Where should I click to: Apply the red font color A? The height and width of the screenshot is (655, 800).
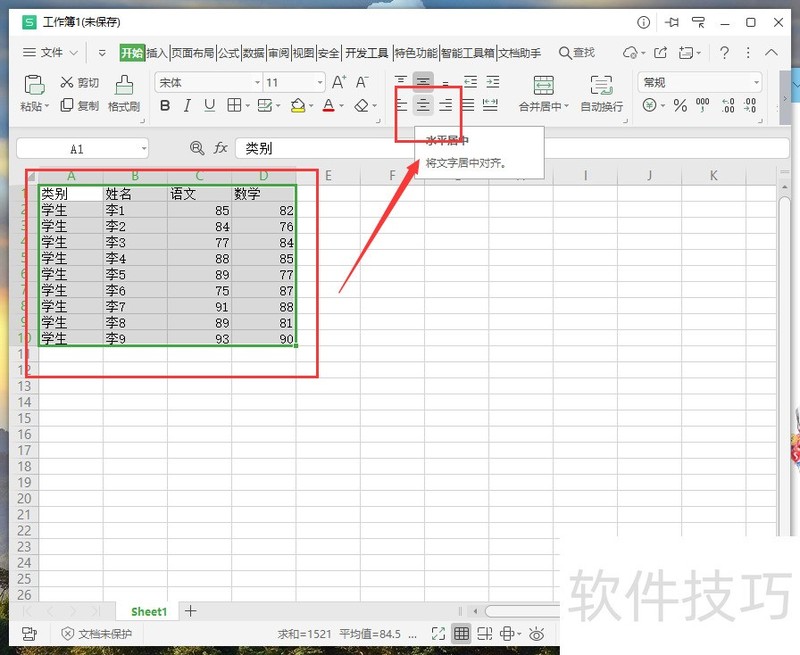point(329,106)
